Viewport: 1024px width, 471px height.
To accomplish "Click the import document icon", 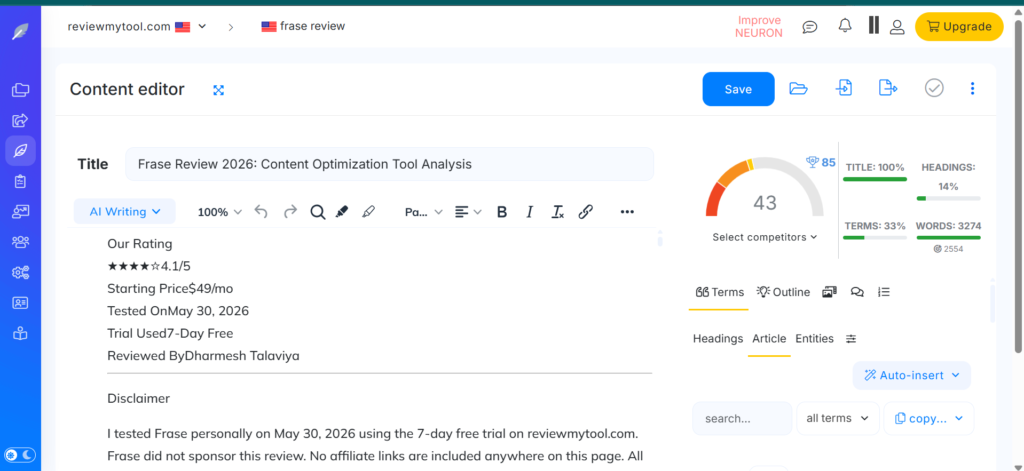I will tap(844, 88).
